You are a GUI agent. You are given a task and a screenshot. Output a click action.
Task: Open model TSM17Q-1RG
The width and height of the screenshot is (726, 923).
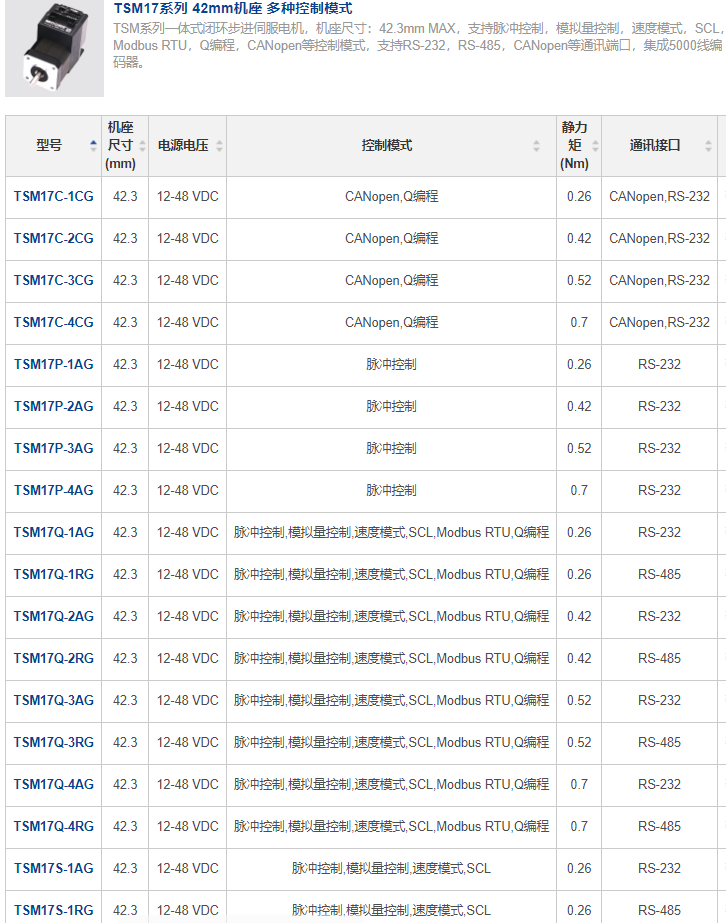pos(54,575)
